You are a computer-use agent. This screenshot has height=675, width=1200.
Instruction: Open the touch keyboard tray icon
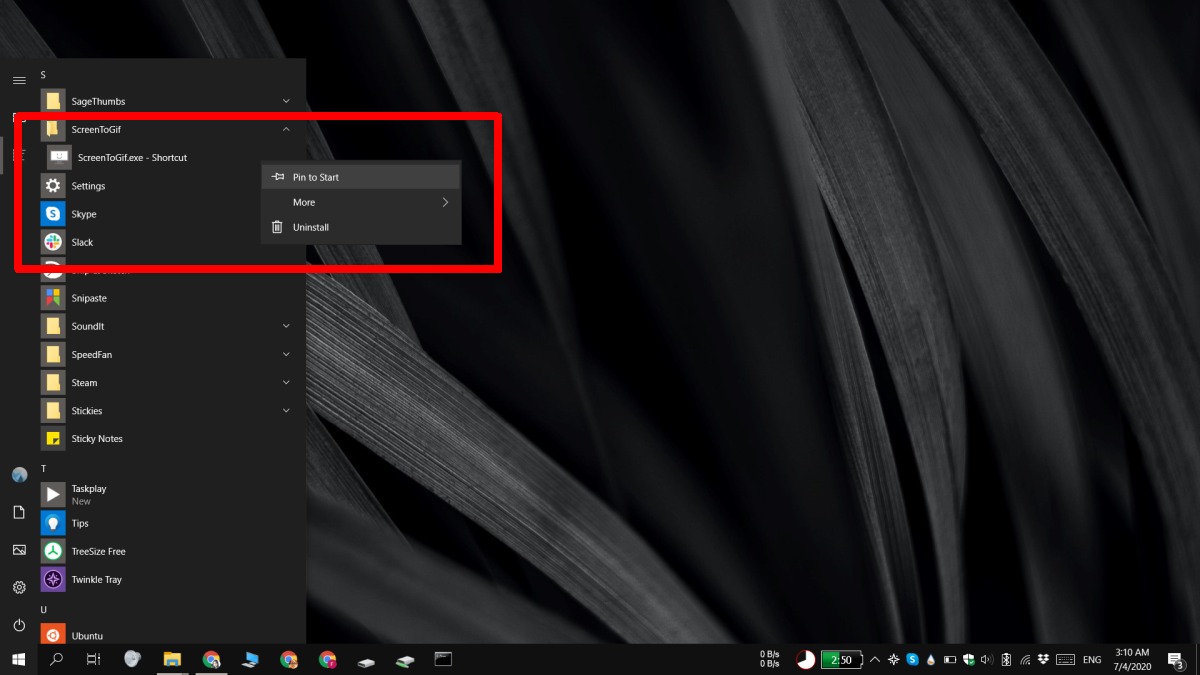pos(1065,659)
